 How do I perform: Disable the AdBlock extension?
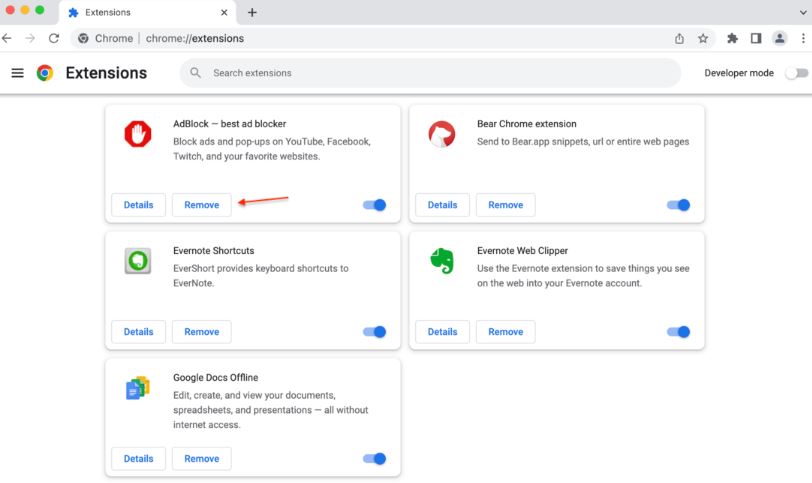(x=374, y=205)
